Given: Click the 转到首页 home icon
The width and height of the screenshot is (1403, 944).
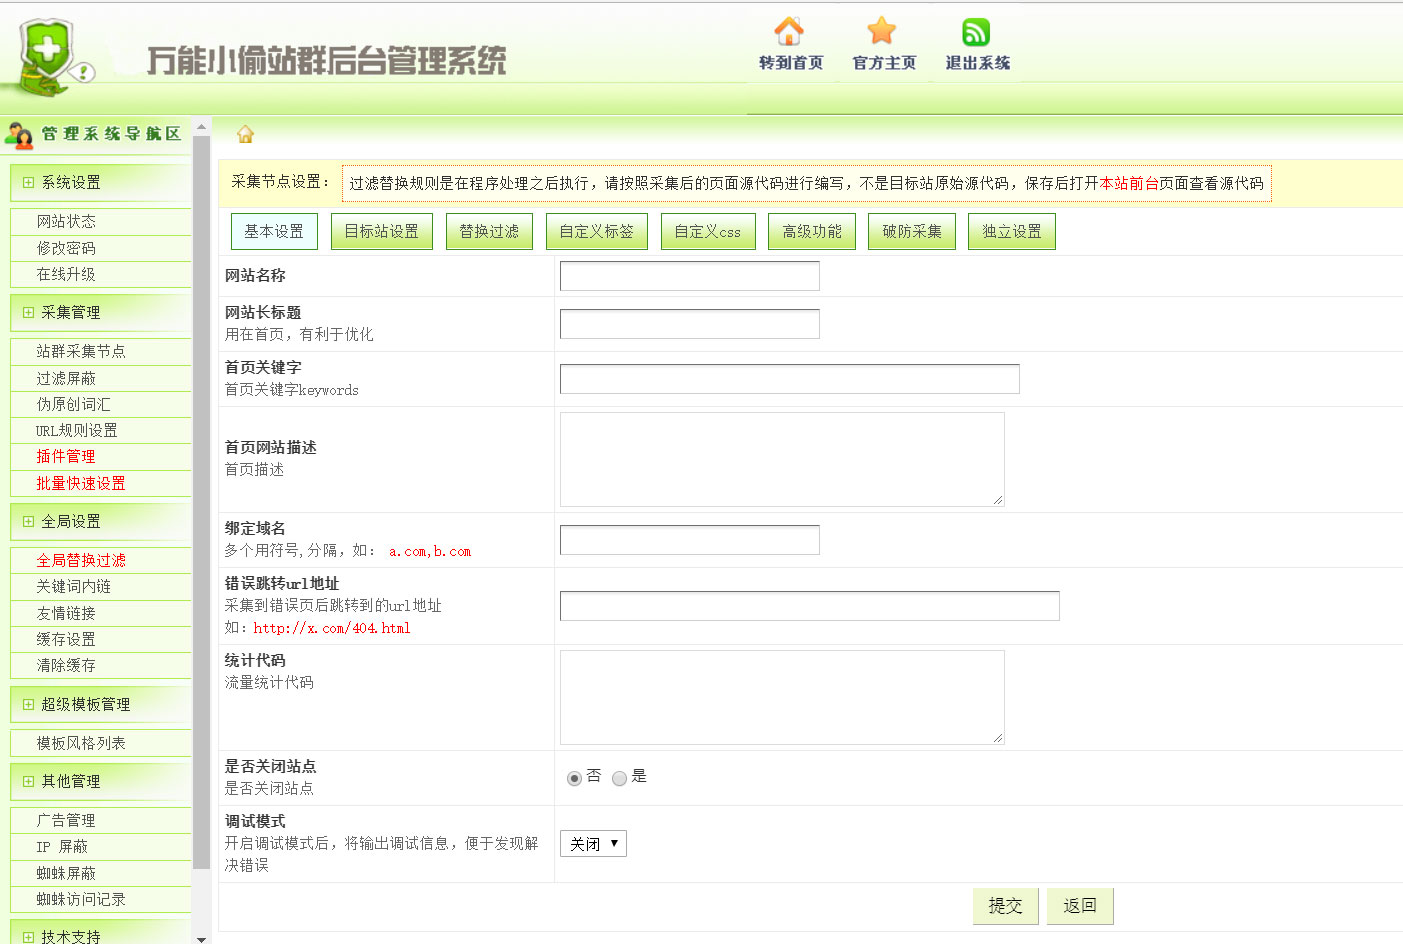Looking at the screenshot, I should click(789, 33).
